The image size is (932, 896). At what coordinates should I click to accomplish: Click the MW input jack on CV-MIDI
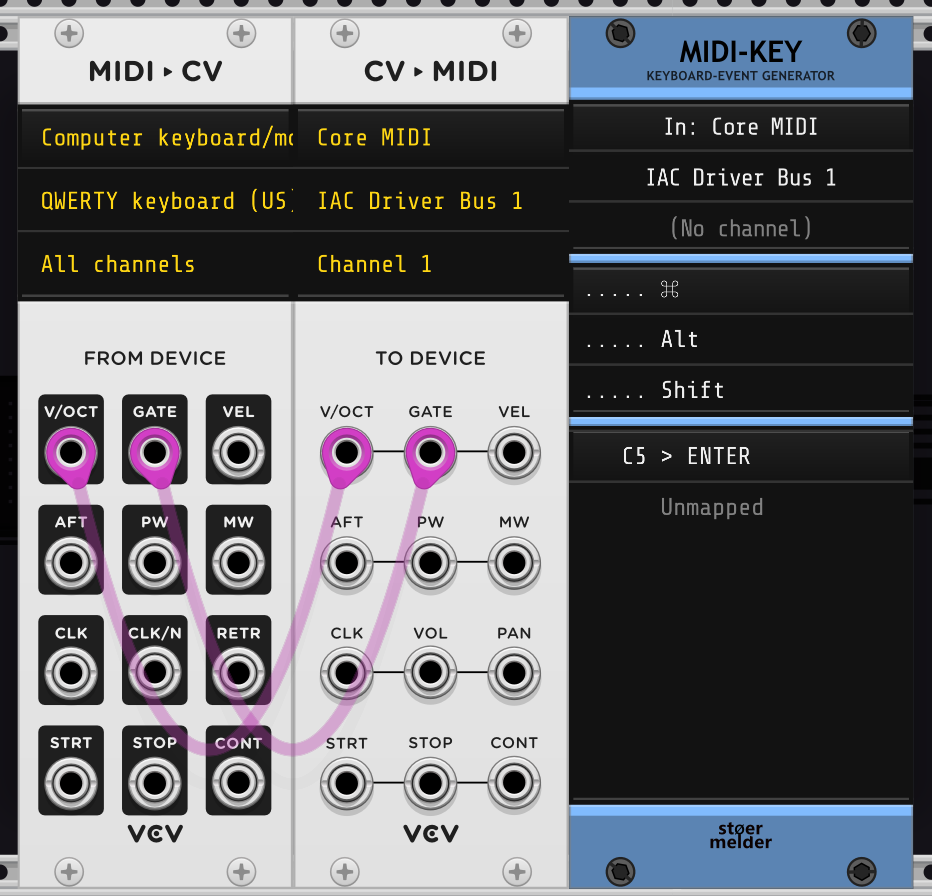[x=514, y=564]
